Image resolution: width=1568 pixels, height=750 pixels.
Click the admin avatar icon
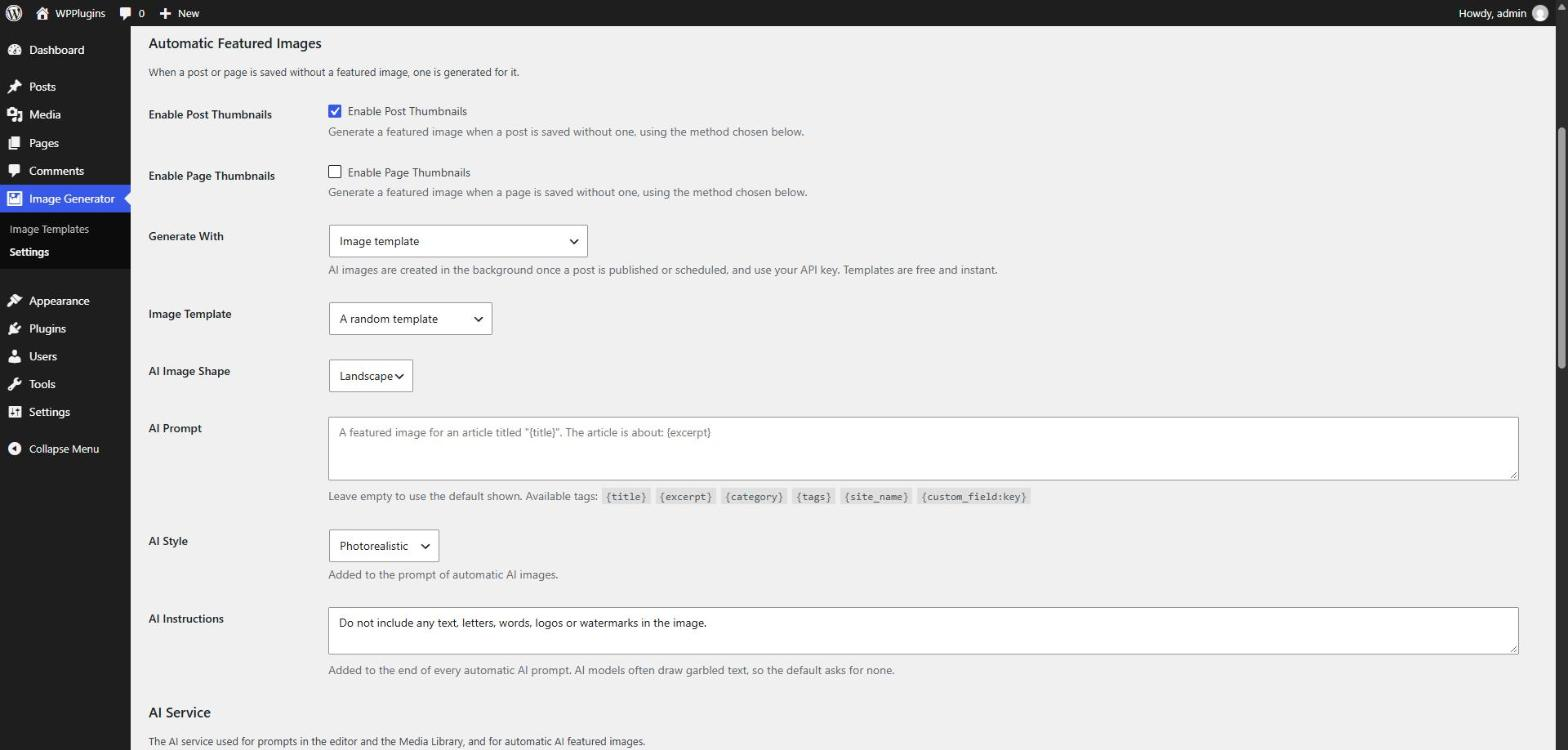pos(1540,13)
